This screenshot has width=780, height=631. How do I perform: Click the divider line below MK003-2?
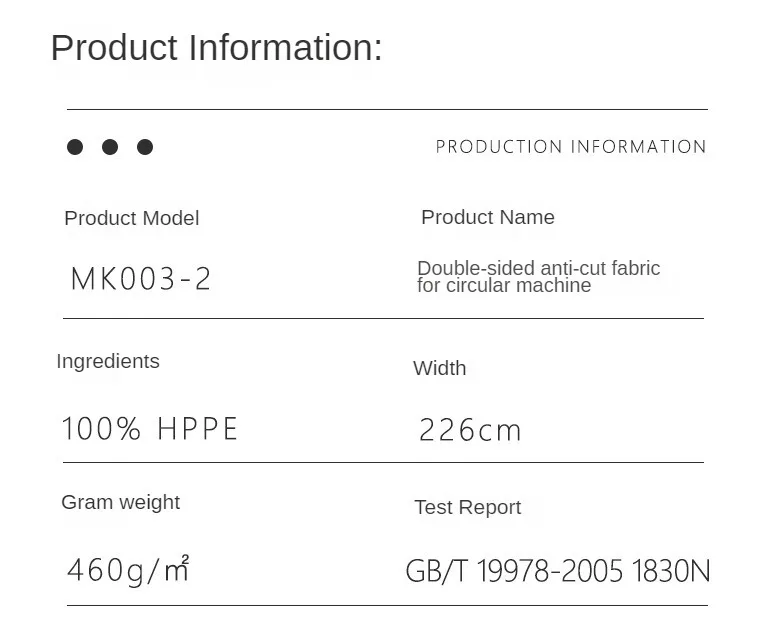[383, 318]
